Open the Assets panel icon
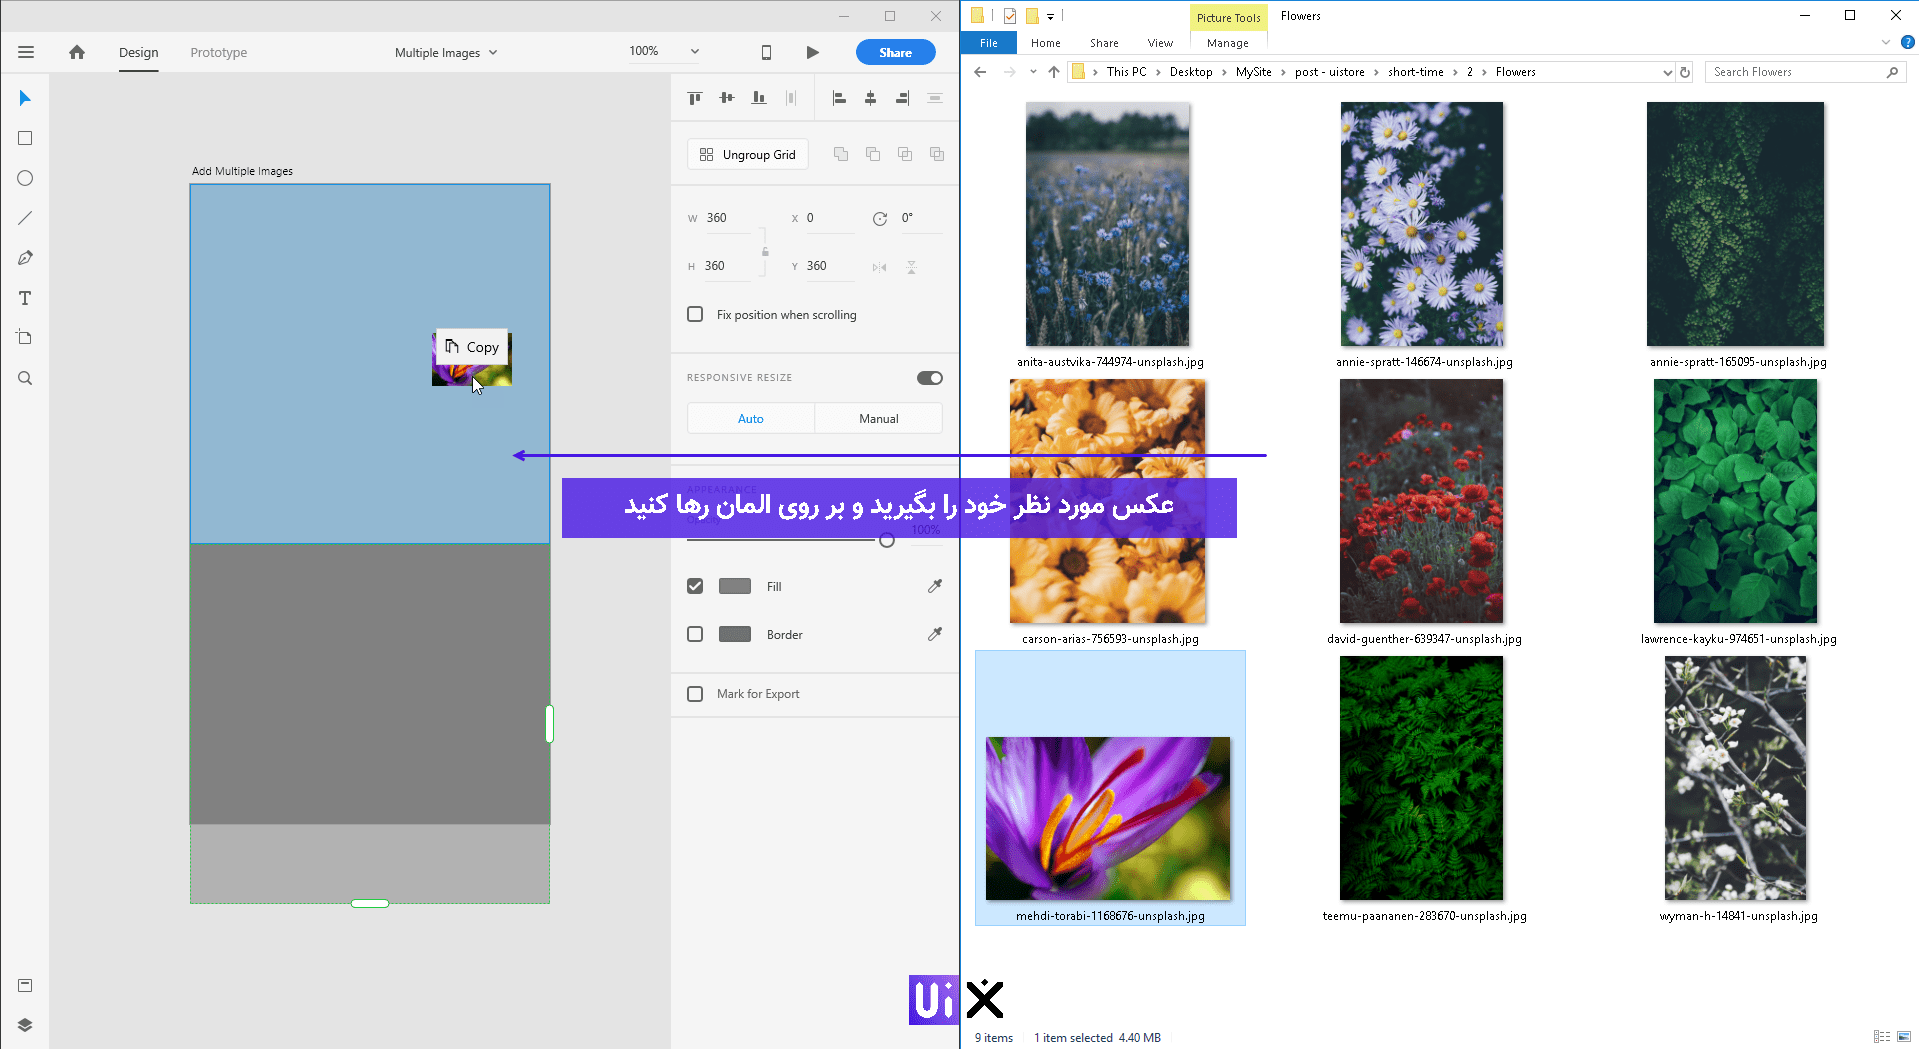This screenshot has width=1919, height=1049. coord(25,985)
